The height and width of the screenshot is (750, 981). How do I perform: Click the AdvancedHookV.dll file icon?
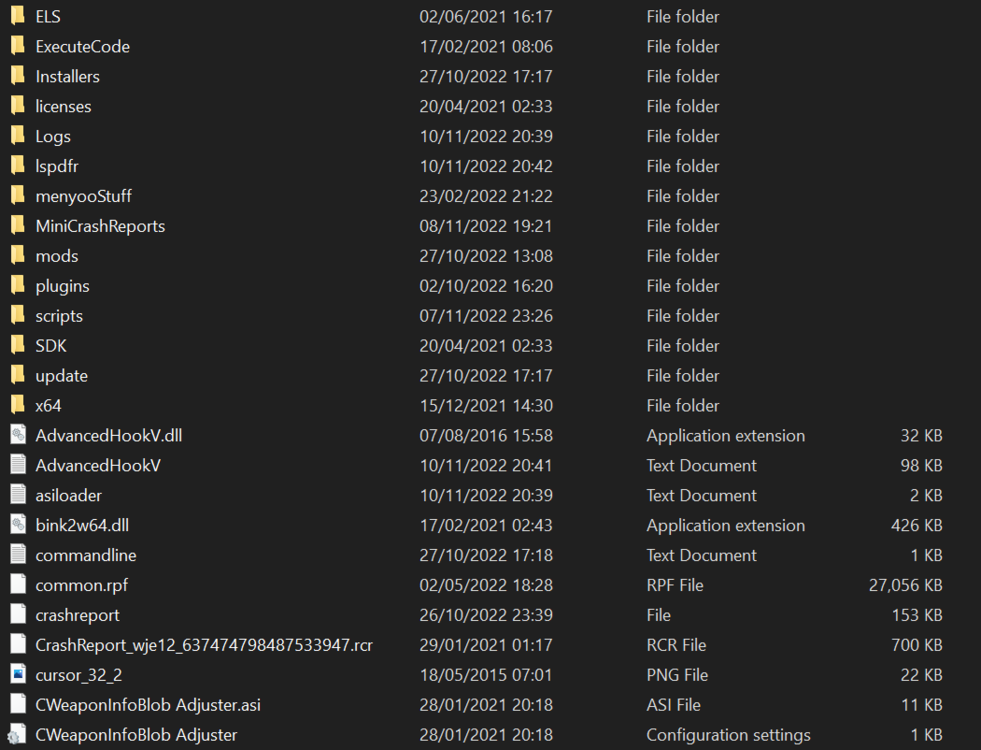[18, 435]
